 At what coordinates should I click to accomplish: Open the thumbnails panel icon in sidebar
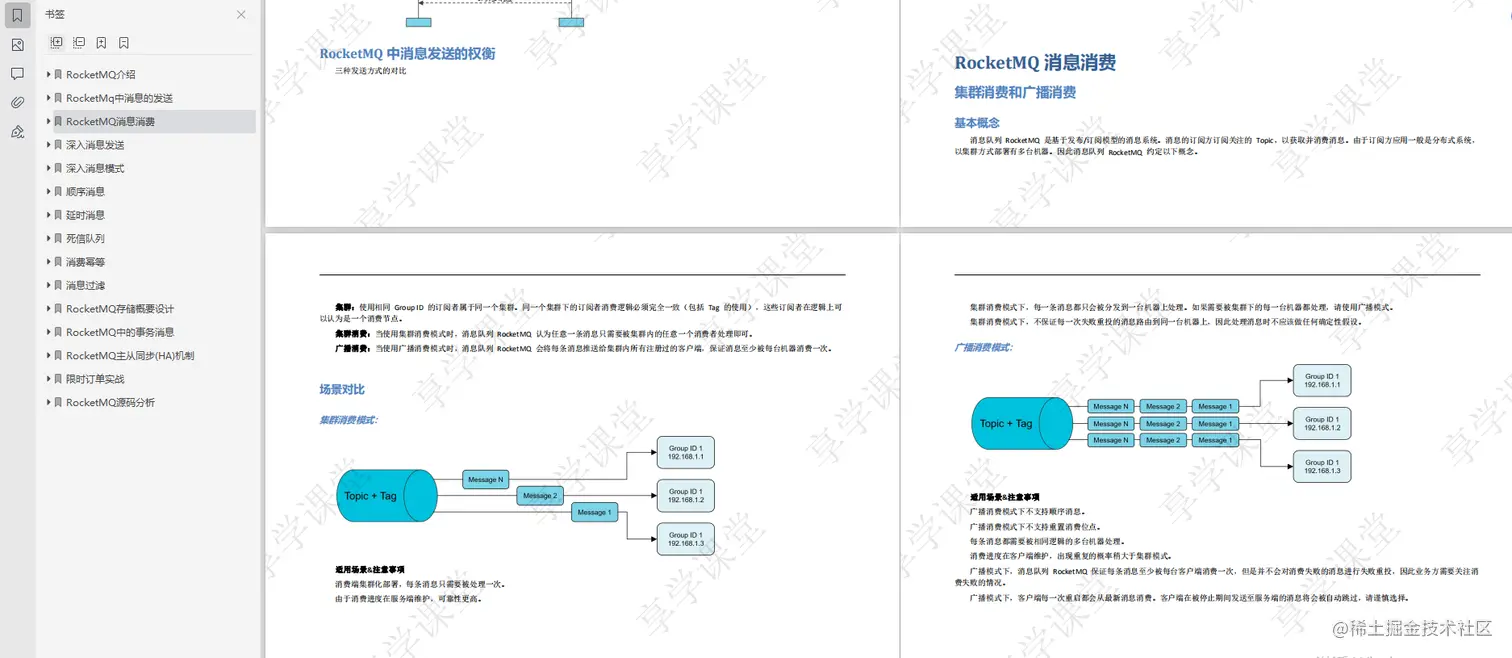point(17,45)
